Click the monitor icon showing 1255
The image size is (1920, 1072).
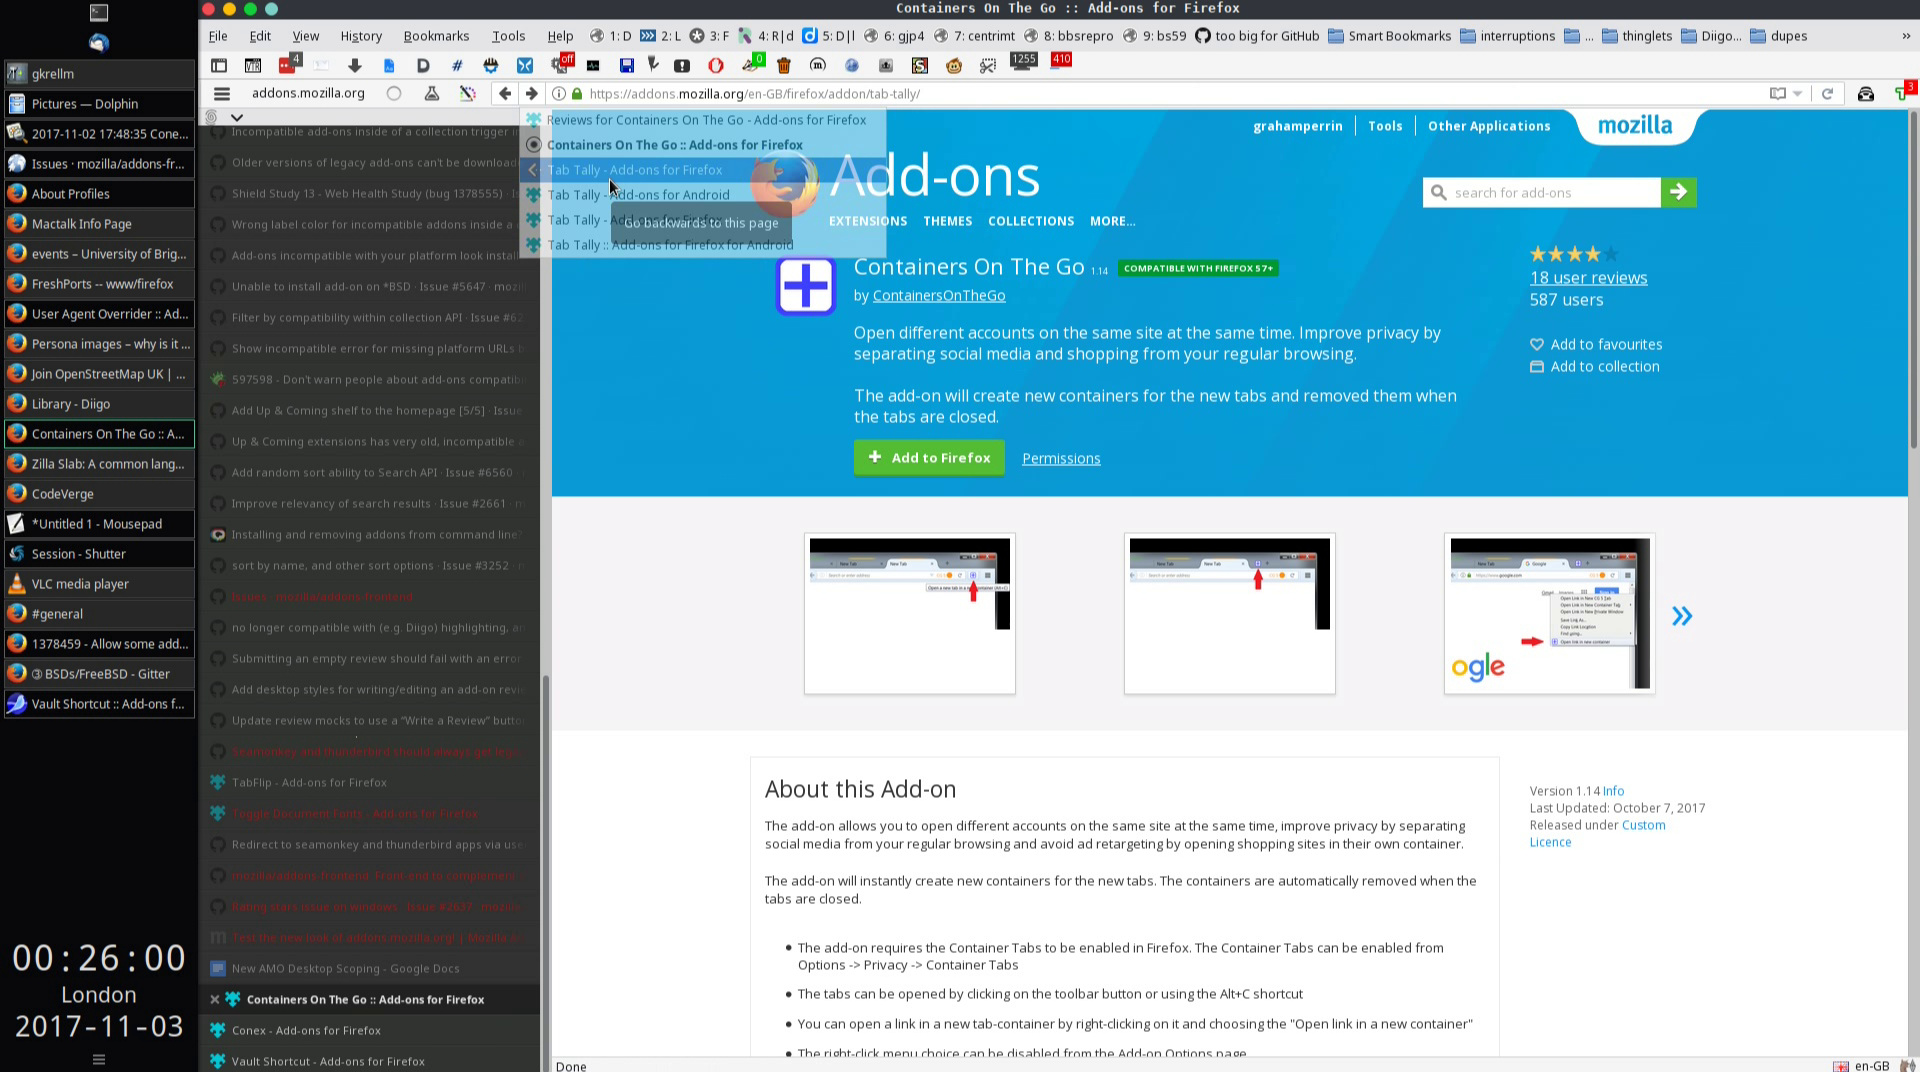[x=1024, y=62]
